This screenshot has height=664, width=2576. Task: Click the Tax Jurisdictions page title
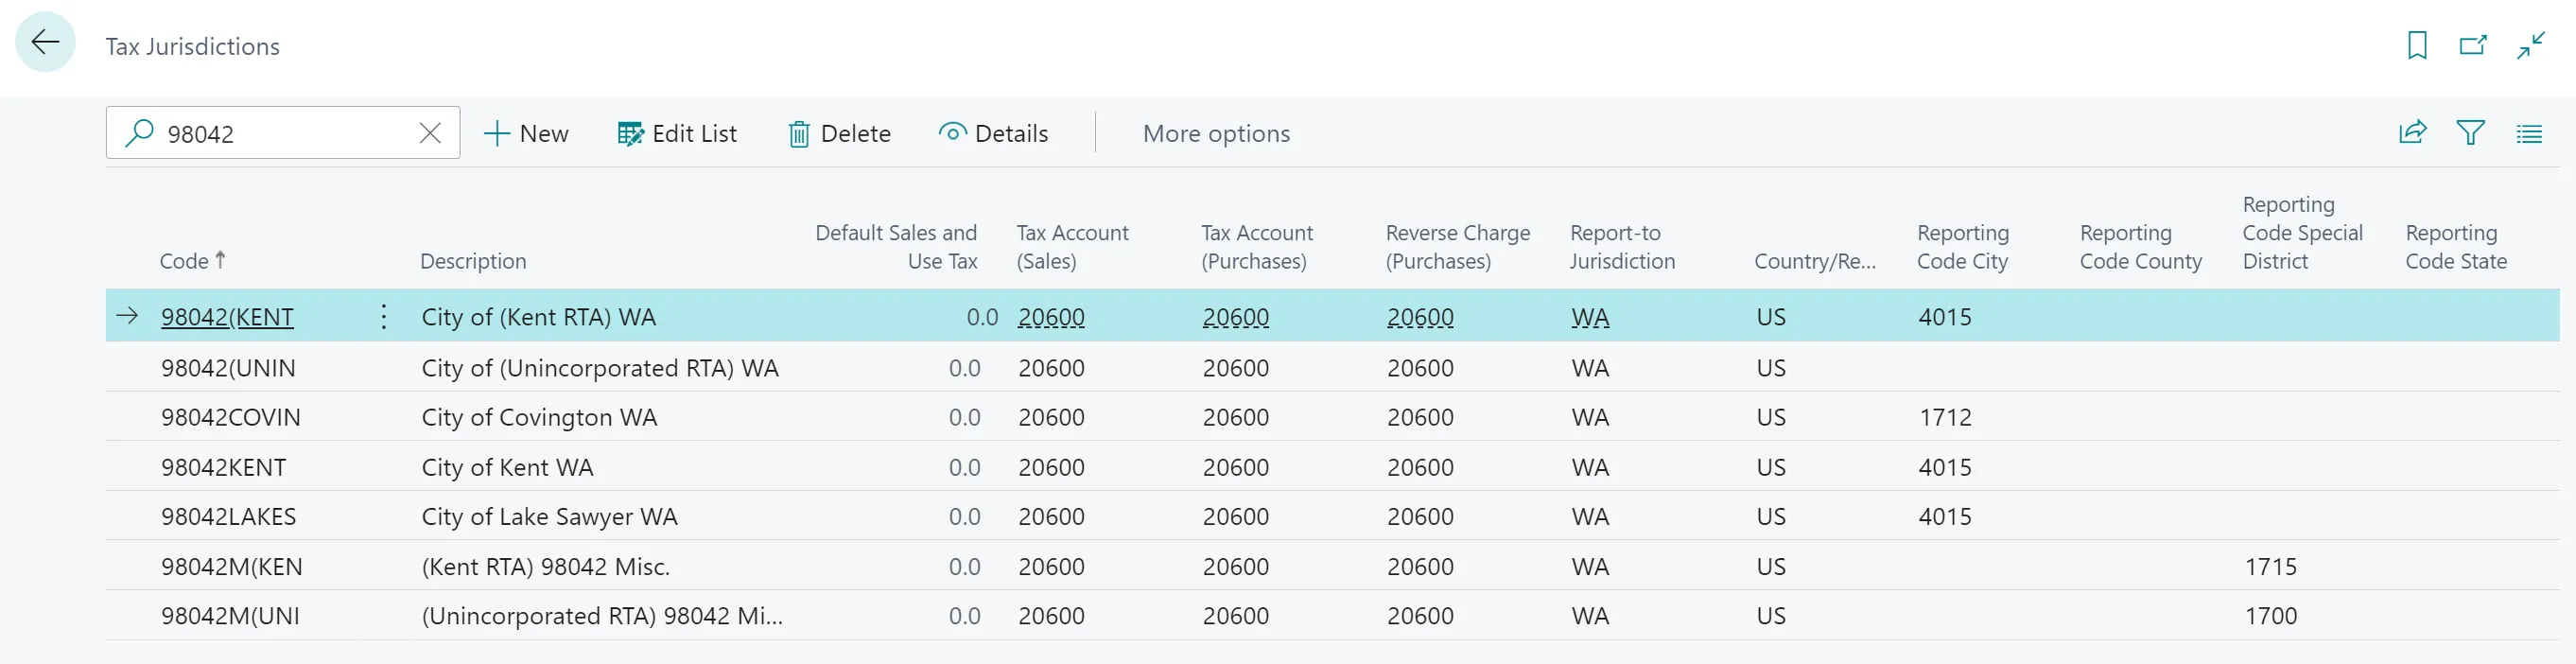pyautogui.click(x=192, y=46)
